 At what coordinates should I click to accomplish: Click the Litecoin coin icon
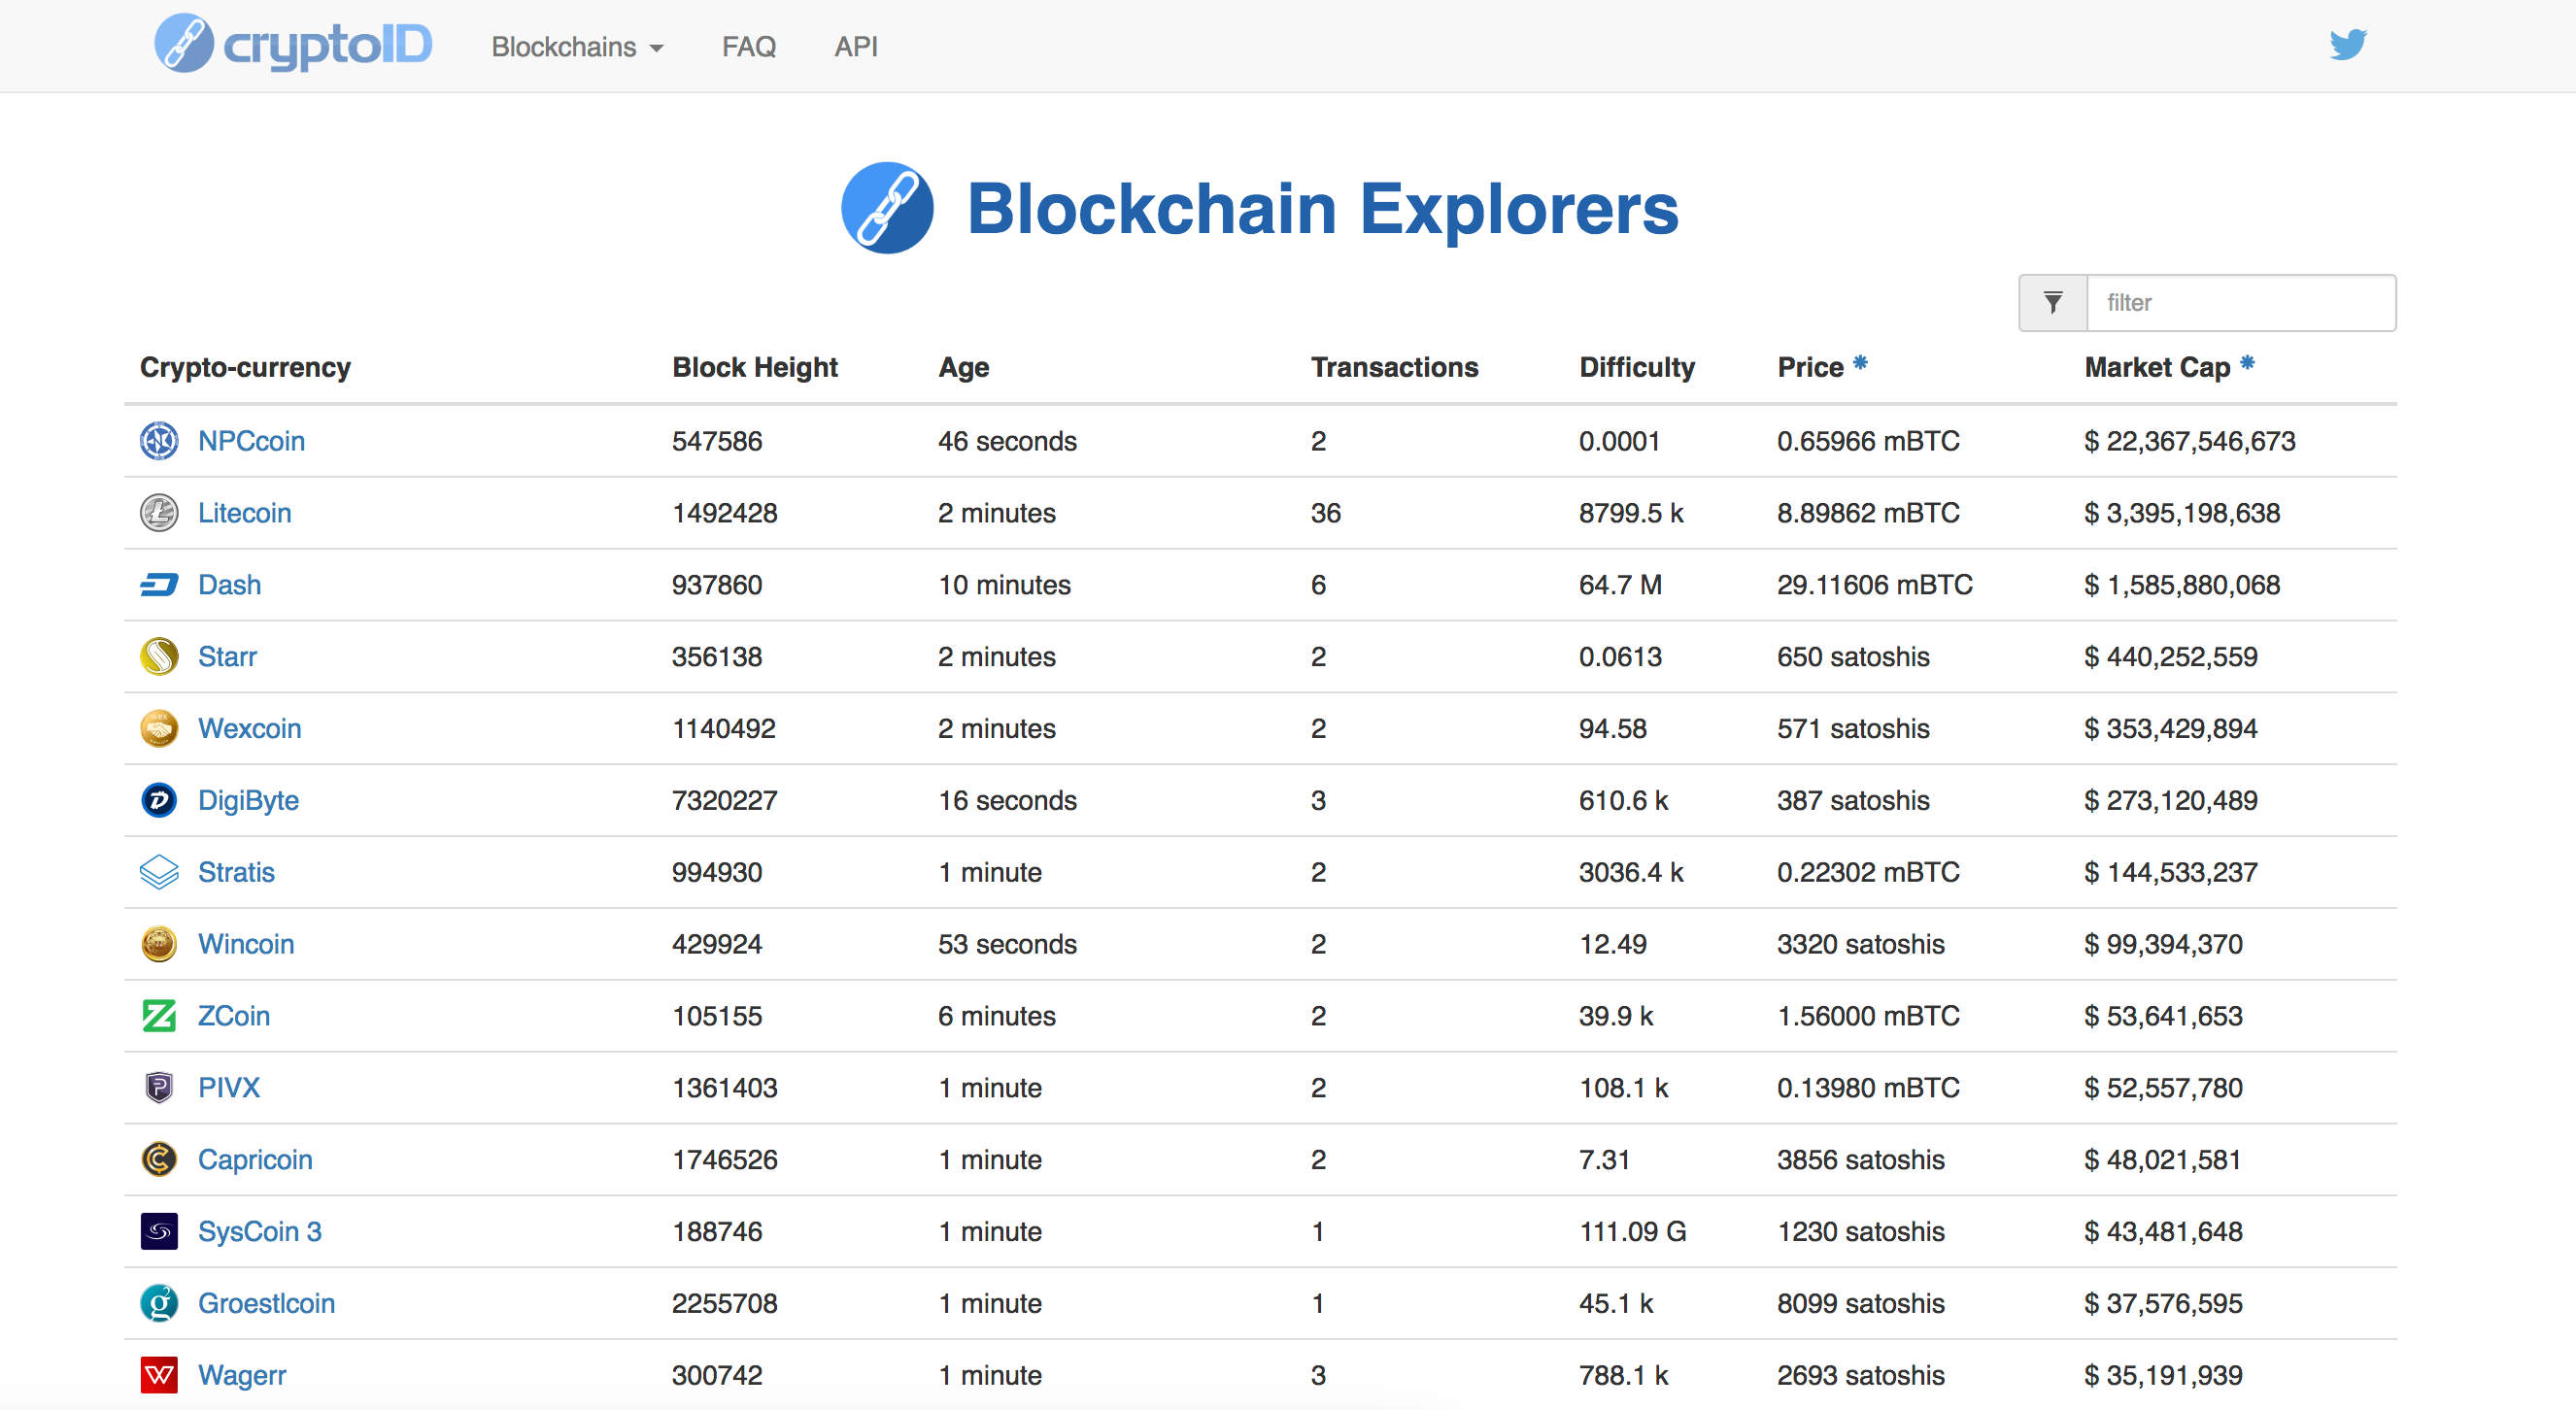click(159, 513)
